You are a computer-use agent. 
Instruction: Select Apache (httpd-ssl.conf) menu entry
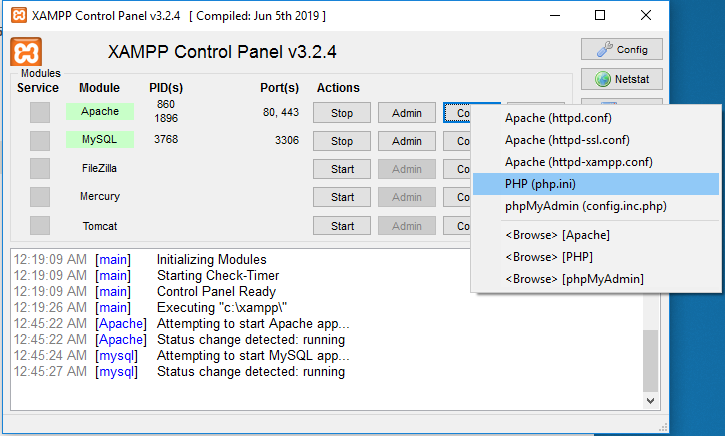(x=596, y=140)
